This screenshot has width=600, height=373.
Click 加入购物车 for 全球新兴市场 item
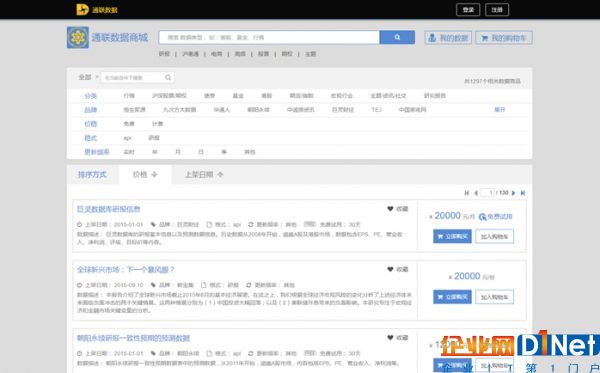pyautogui.click(x=494, y=297)
